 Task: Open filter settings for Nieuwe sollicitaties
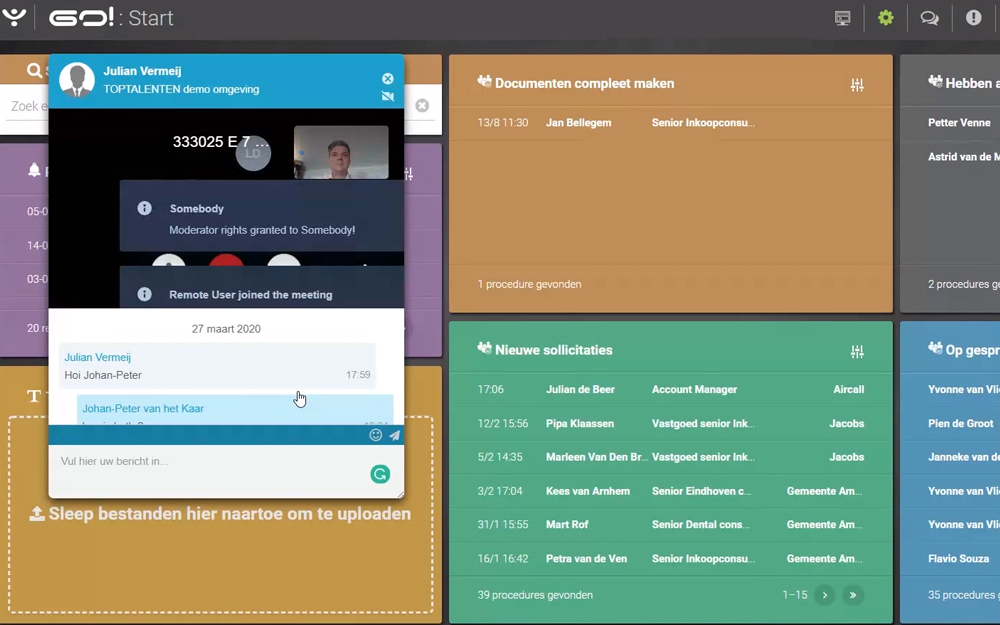tap(857, 351)
